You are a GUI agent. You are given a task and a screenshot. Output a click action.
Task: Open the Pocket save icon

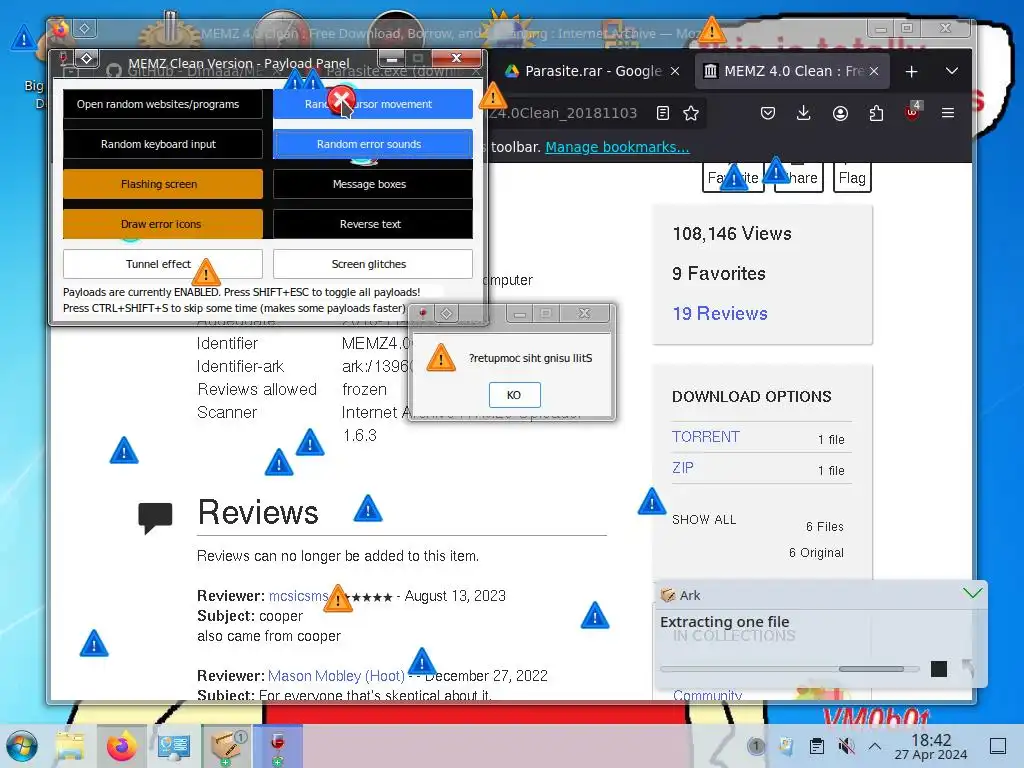coord(768,113)
